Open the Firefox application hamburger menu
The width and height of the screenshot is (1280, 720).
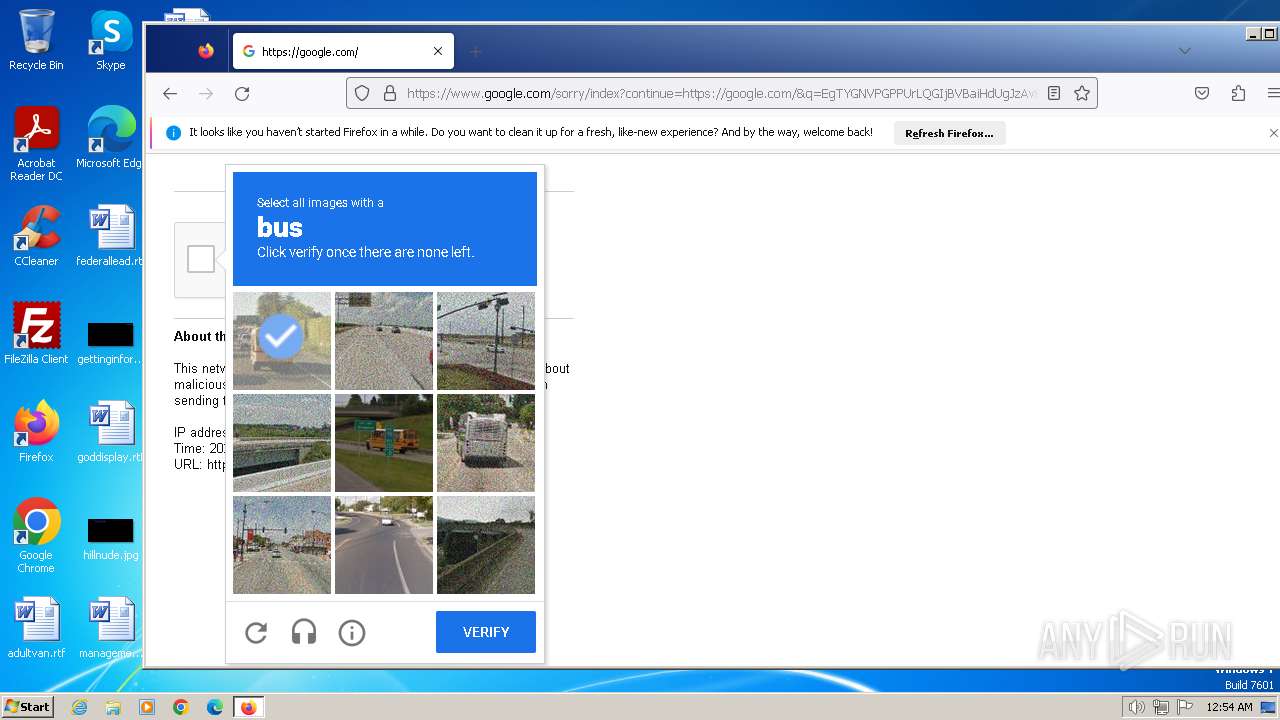tap(1273, 93)
